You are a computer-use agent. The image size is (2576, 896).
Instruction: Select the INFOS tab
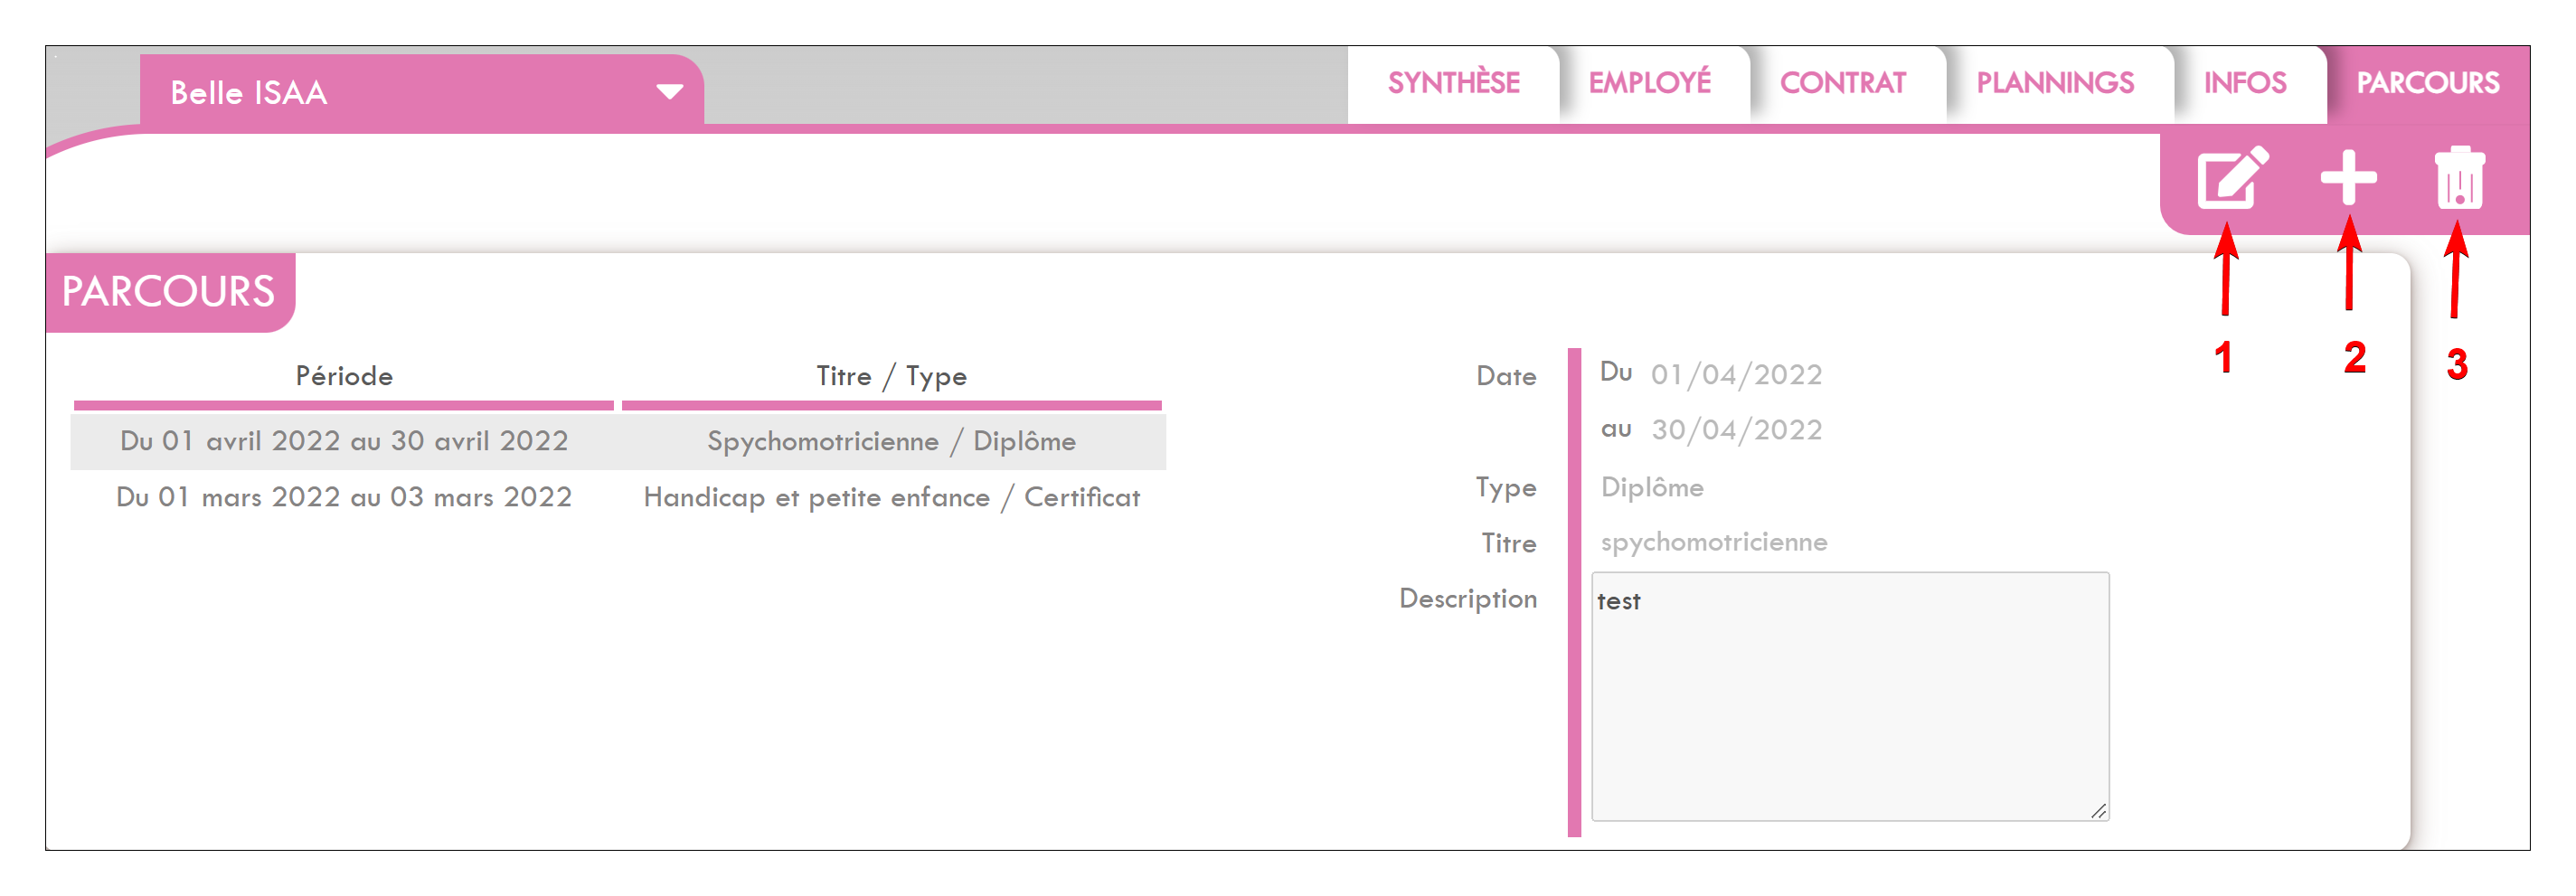coord(2244,83)
